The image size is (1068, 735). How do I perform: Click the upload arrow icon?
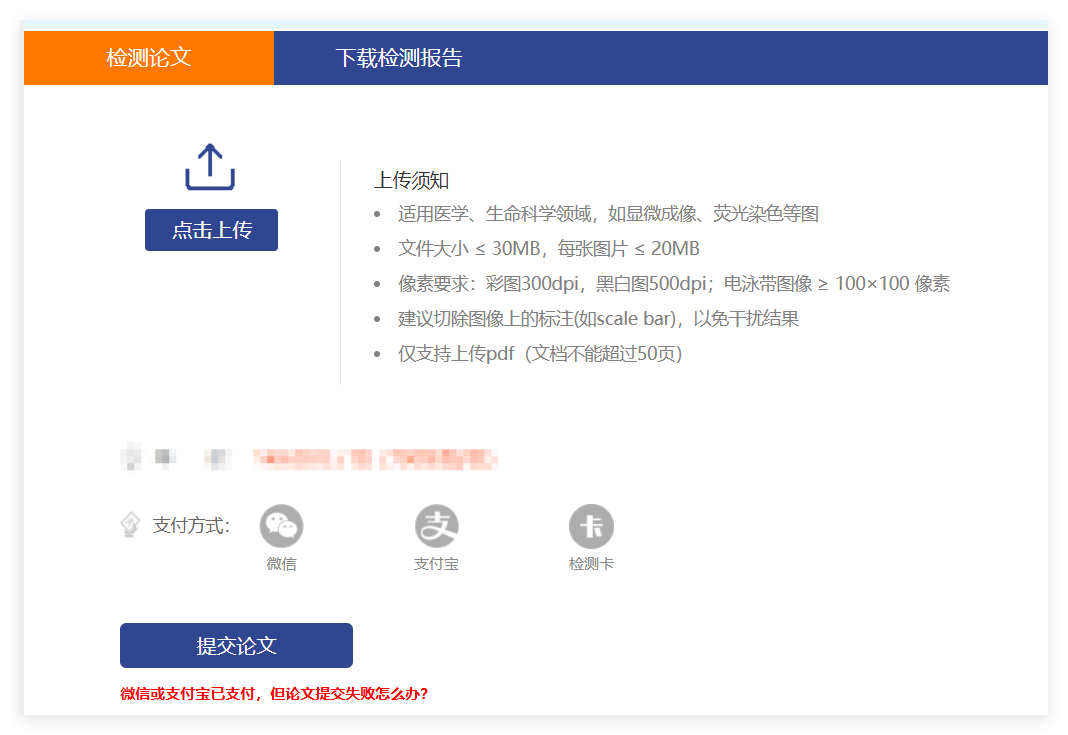[210, 167]
